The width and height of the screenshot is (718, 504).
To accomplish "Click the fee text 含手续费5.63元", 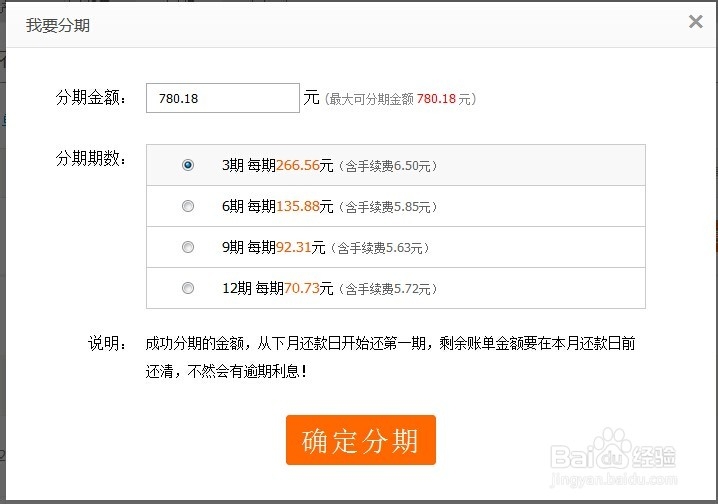I will coord(380,248).
